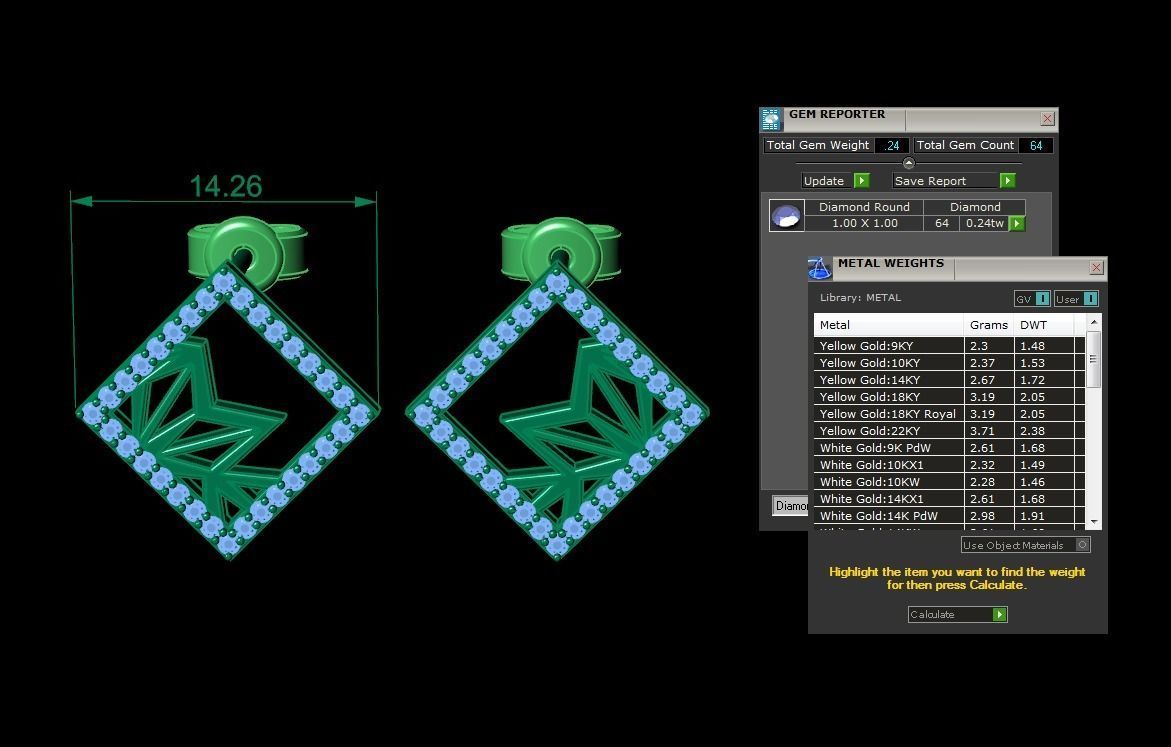Screen dimensions: 1171x747
Task: Click the Metal Weights scale icon
Action: pos(819,269)
